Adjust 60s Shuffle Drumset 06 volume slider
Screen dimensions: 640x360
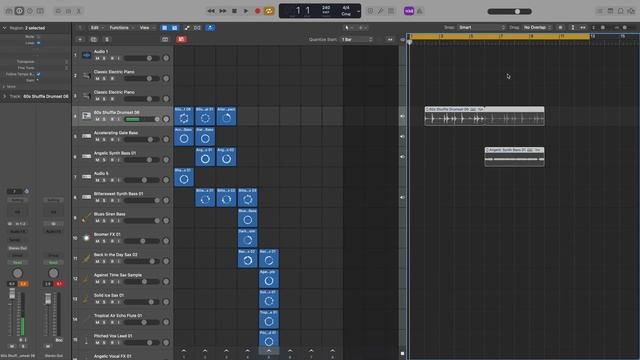tap(142, 119)
